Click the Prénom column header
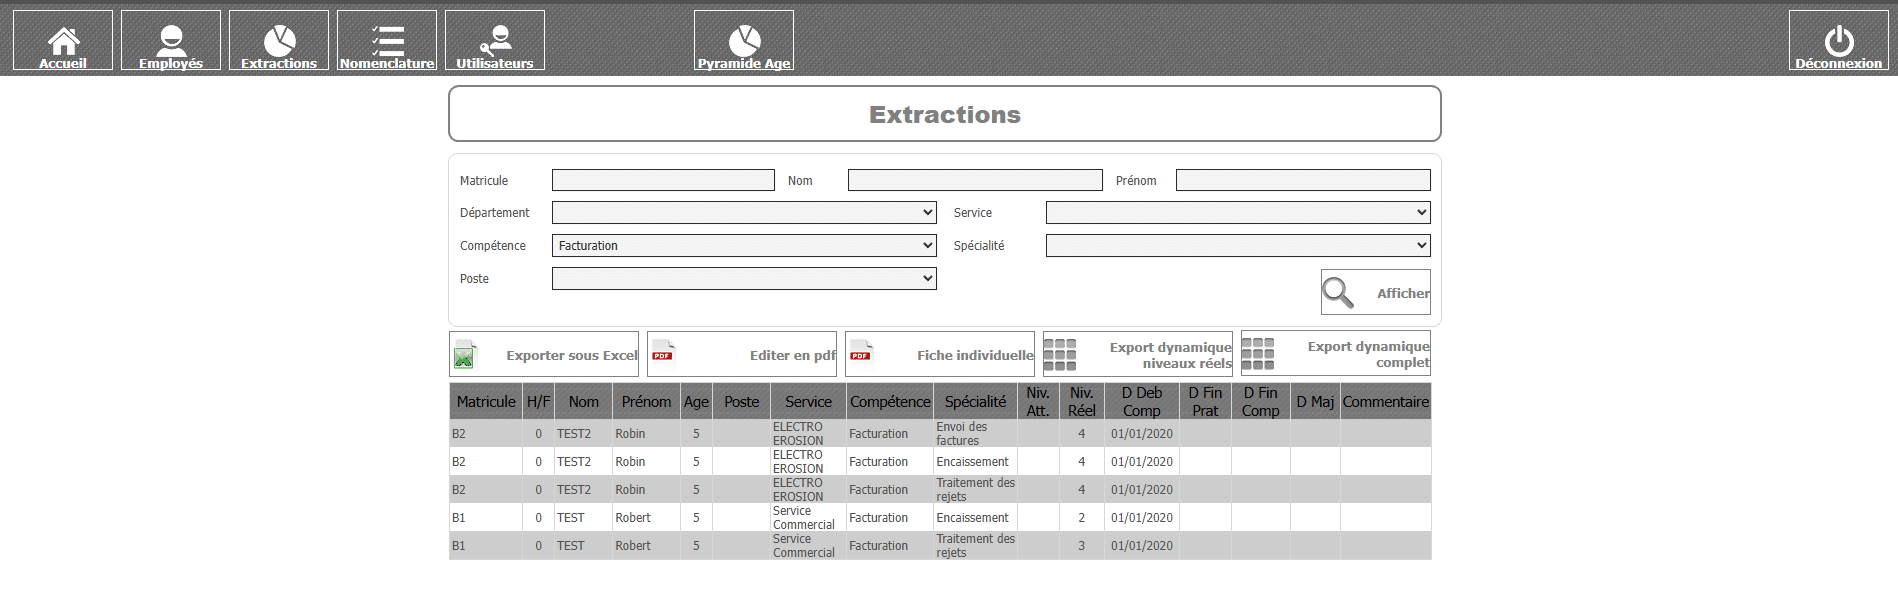The width and height of the screenshot is (1898, 597). click(x=646, y=401)
